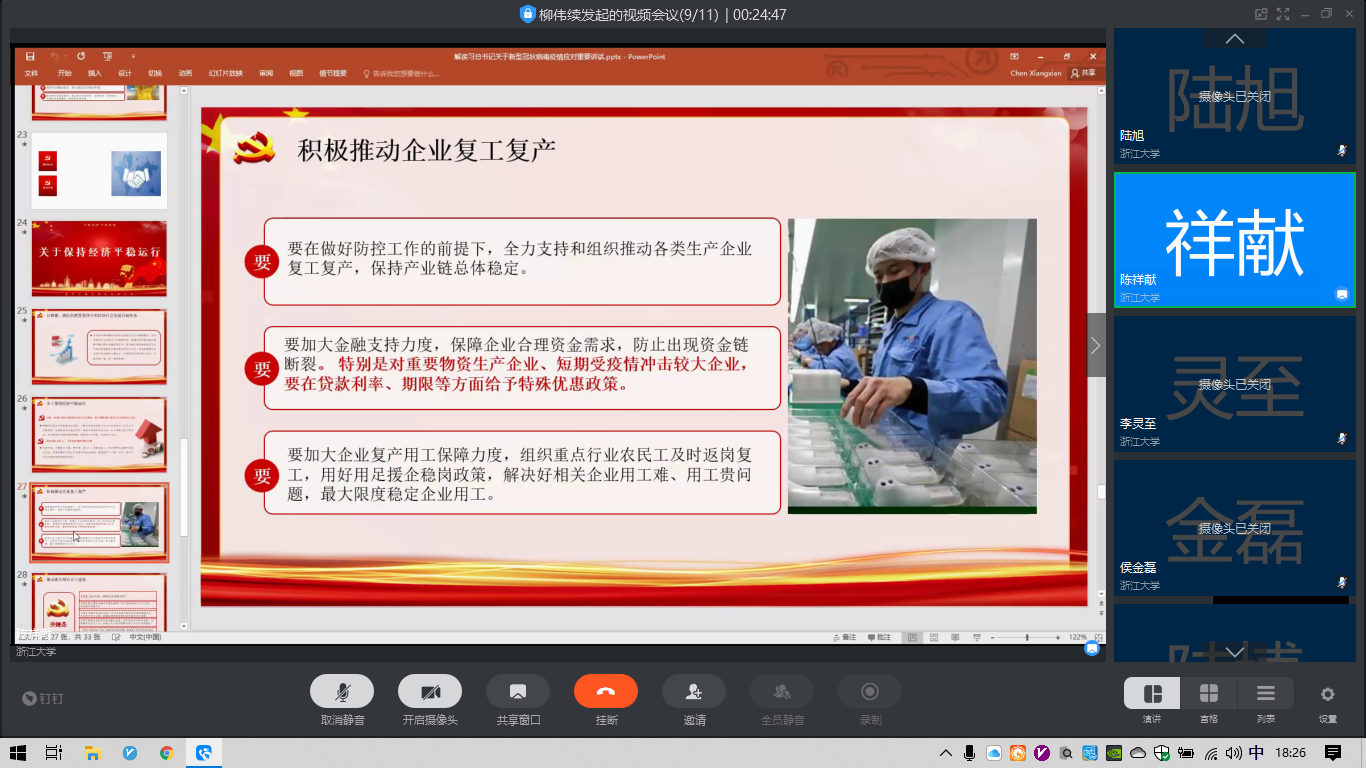The height and width of the screenshot is (768, 1366).
Task: Select 陈祥献 participant tile
Action: [x=1234, y=240]
